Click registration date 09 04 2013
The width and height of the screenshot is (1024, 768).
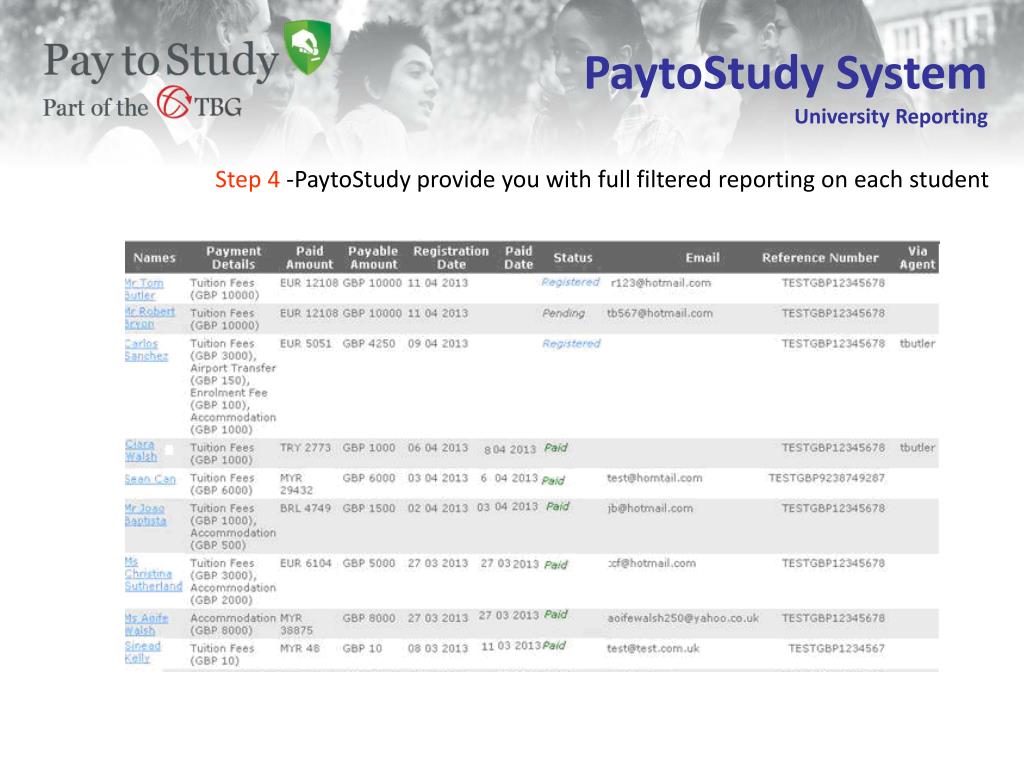pos(438,344)
